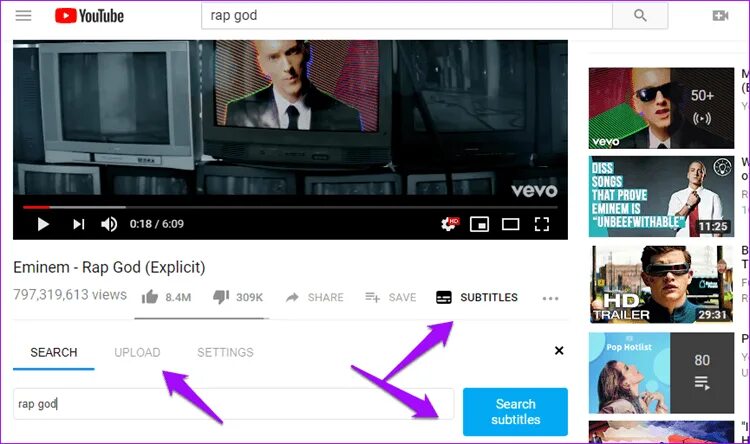Screen dimensions: 750x444
Task: Seek along the red video progress bar
Action: tap(290, 207)
